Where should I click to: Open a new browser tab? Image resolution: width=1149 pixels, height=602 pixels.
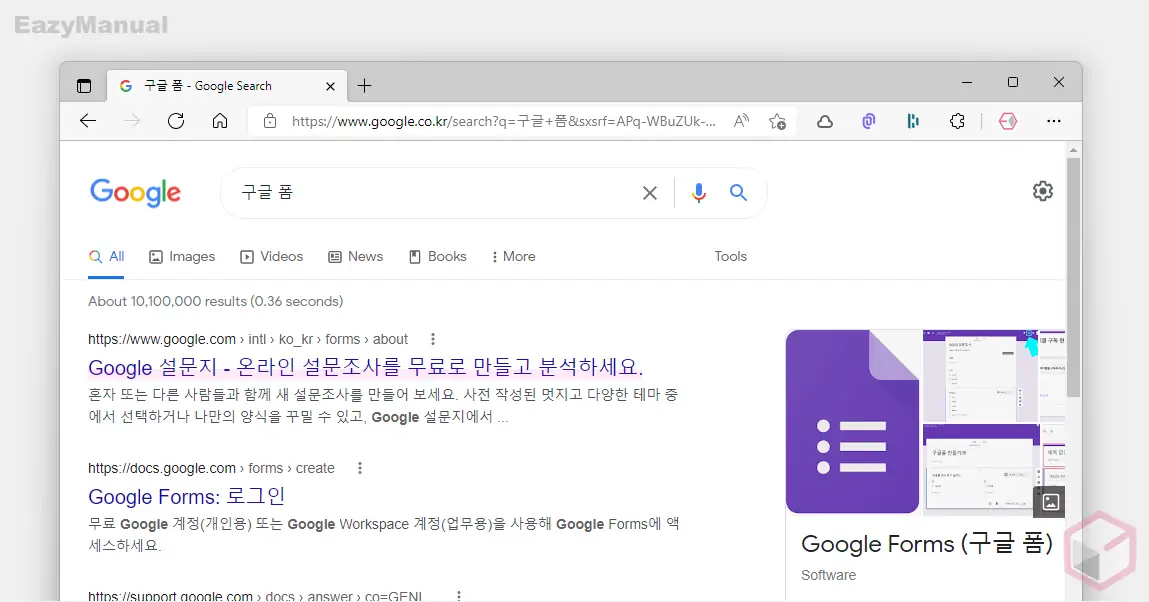coord(364,86)
